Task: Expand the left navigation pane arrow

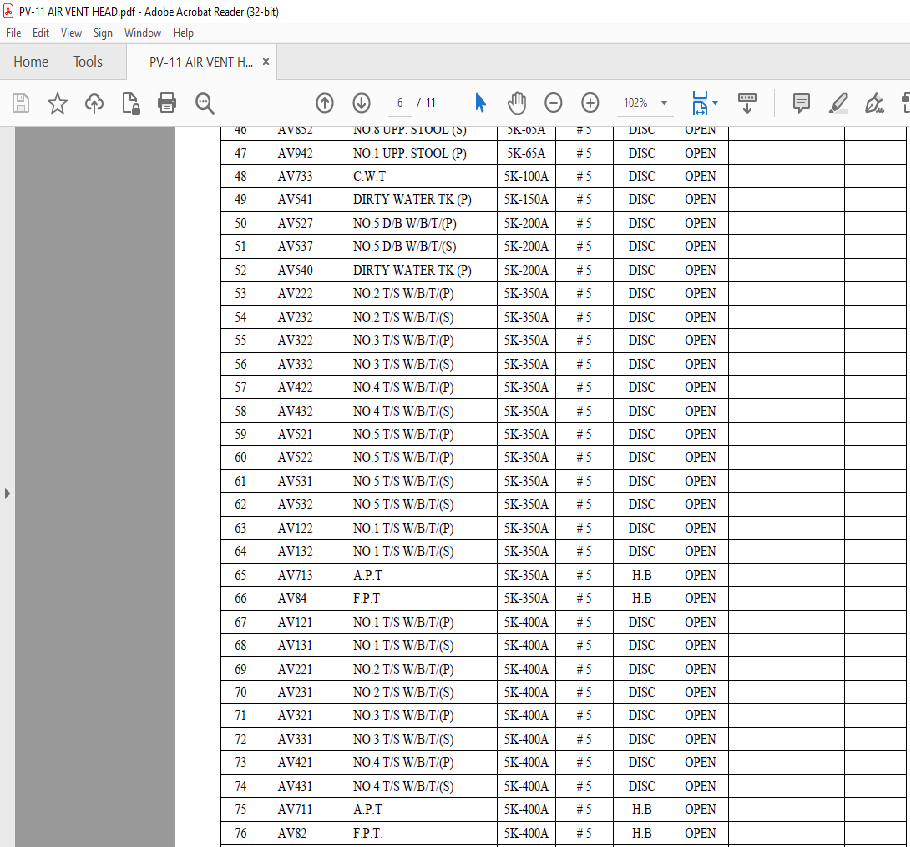Action: tap(7, 493)
